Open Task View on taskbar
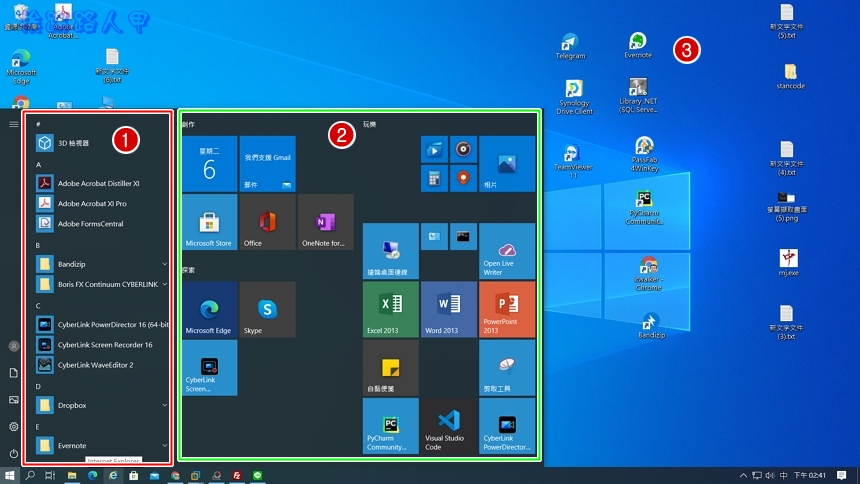 [50, 475]
